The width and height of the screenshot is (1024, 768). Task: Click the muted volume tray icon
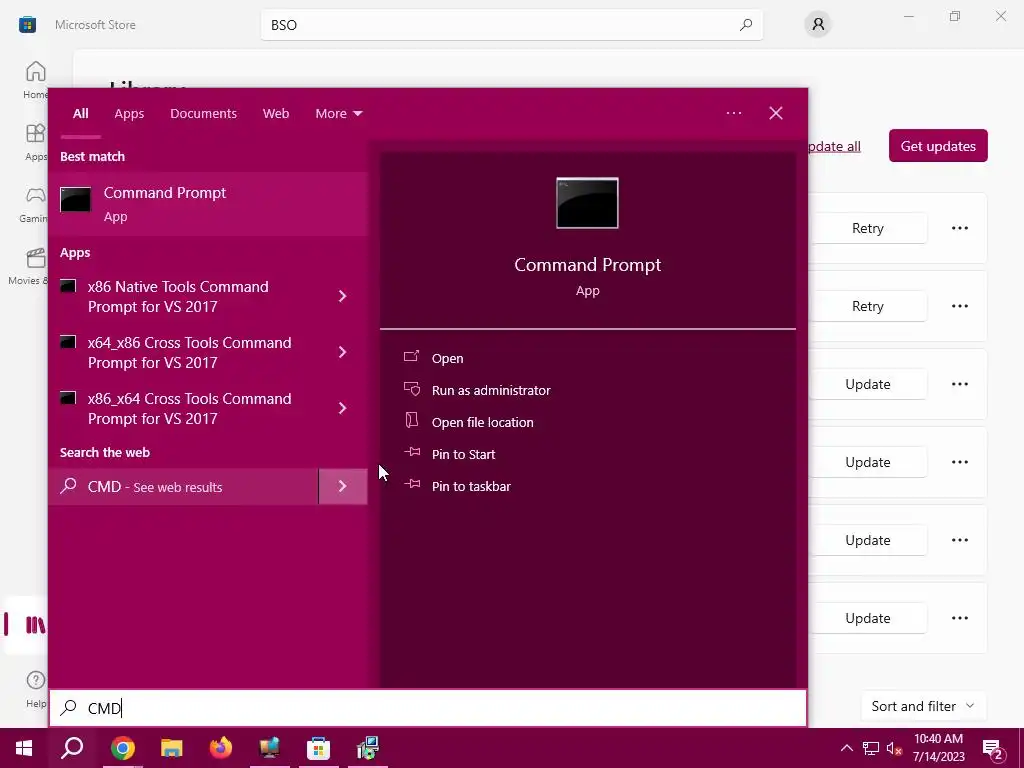[x=894, y=748]
